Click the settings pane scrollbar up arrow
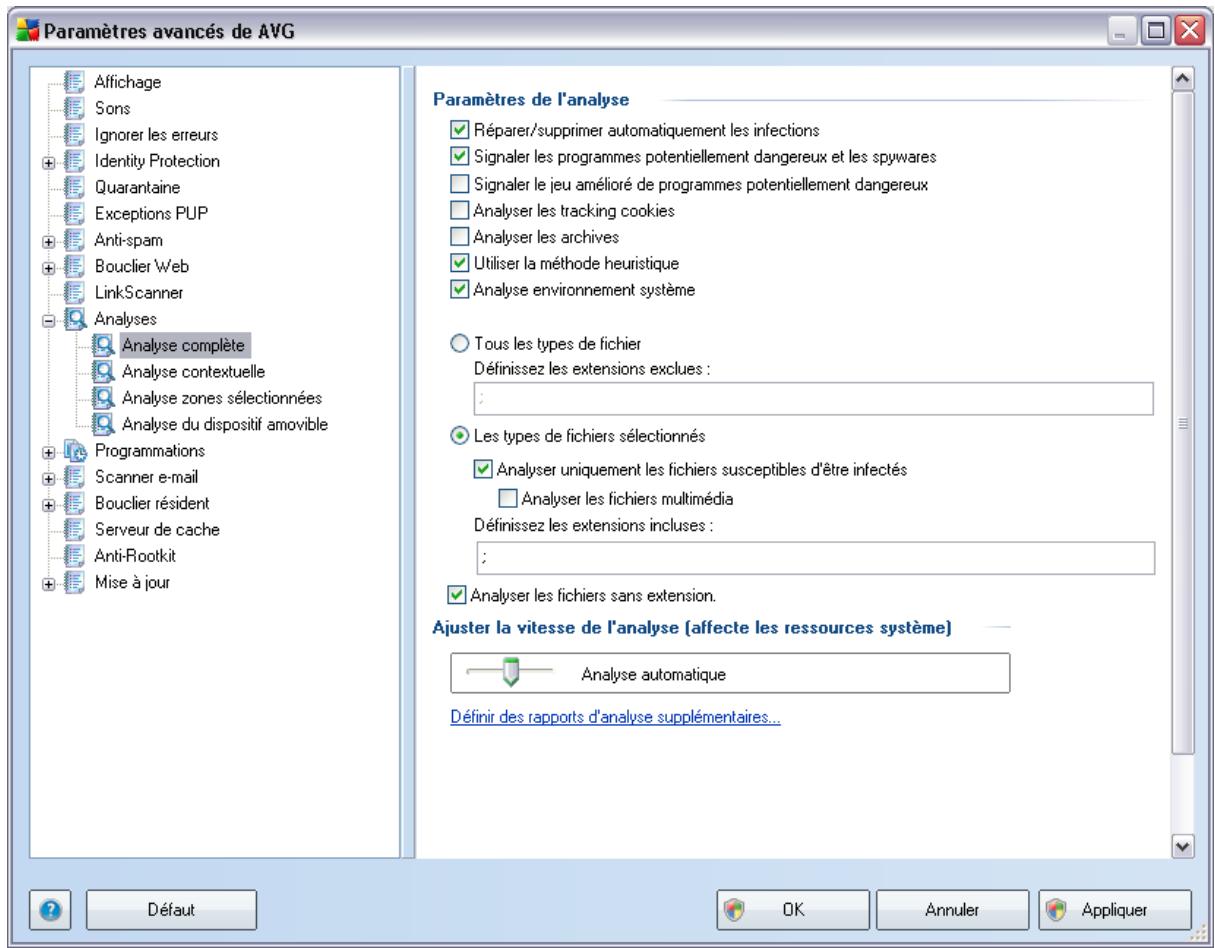The width and height of the screenshot is (1215, 948). pos(1183,79)
